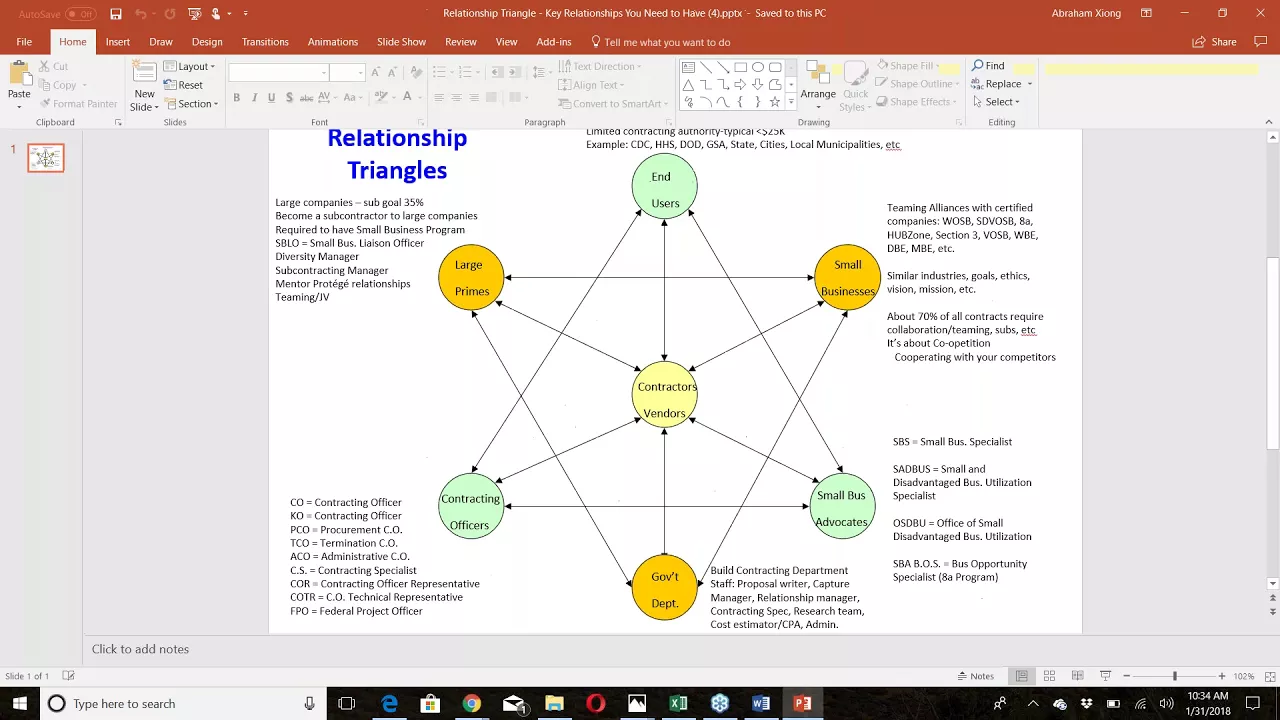
Task: Click the Center alignment icon
Action: pyautogui.click(x=457, y=98)
